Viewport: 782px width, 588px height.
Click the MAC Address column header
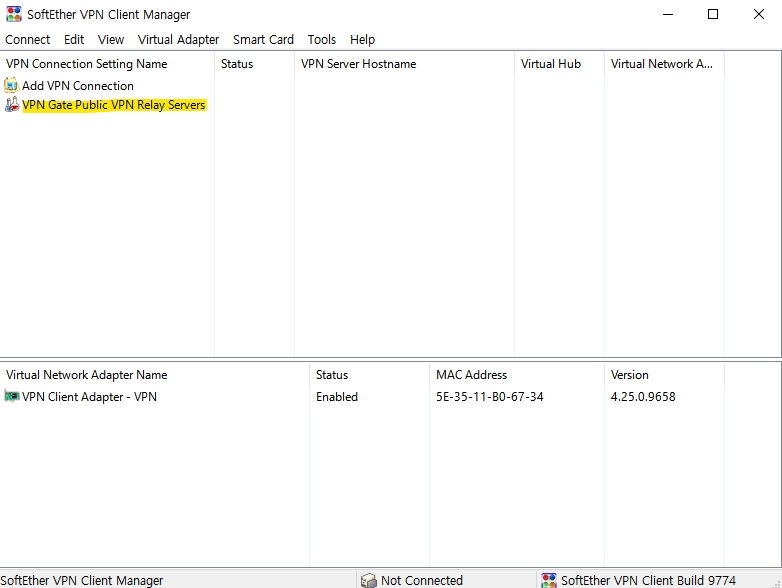pos(517,375)
